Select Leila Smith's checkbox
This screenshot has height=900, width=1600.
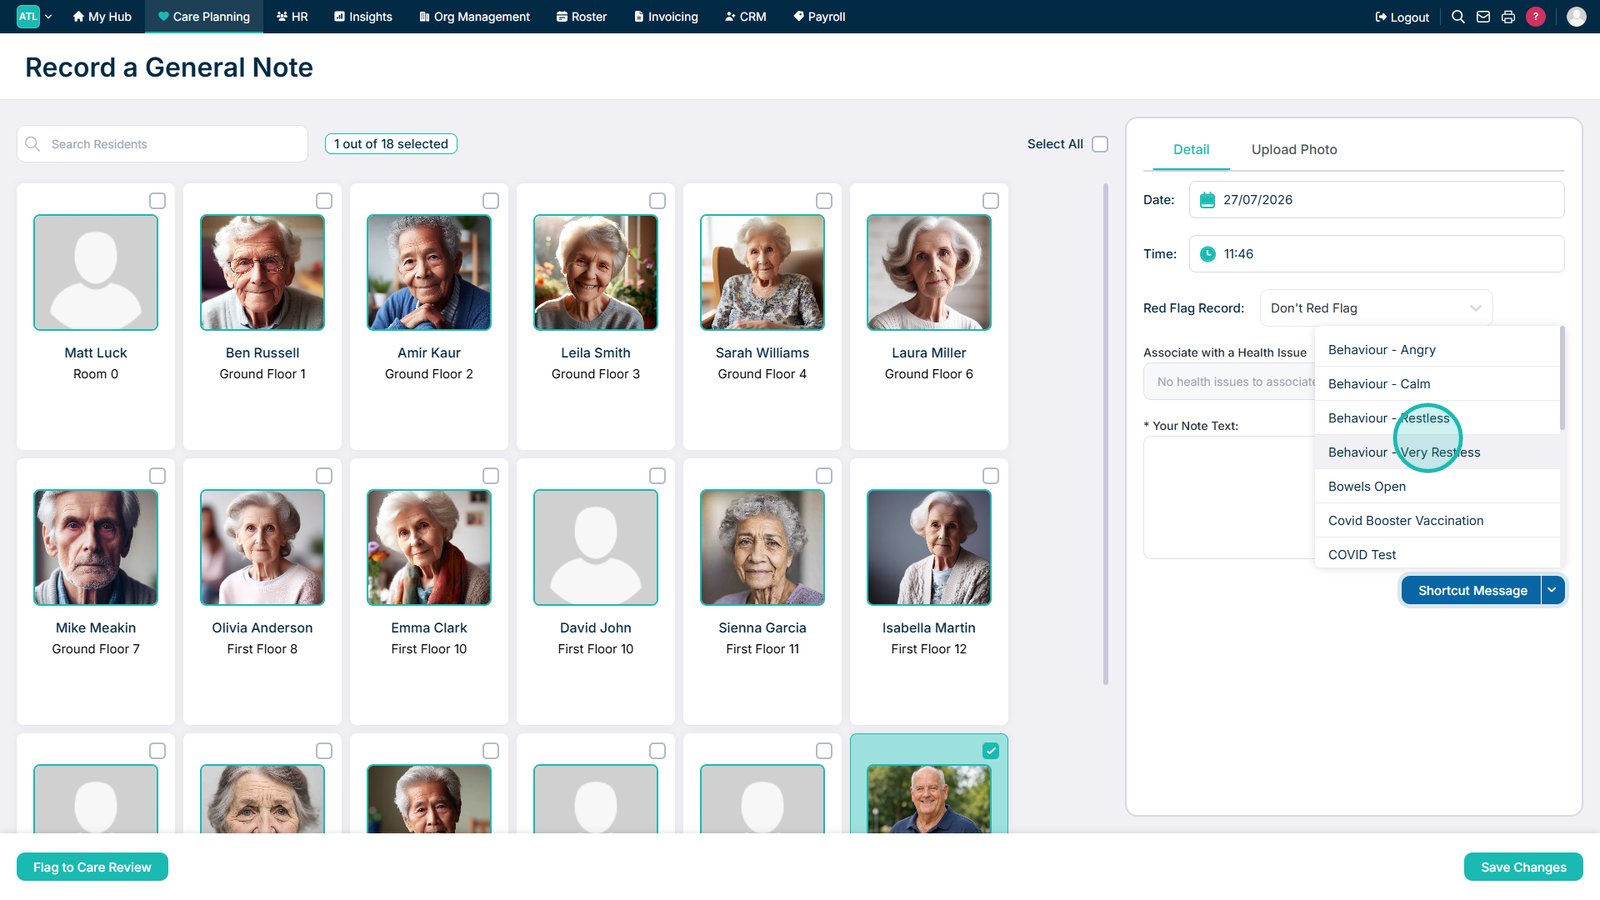pyautogui.click(x=657, y=201)
